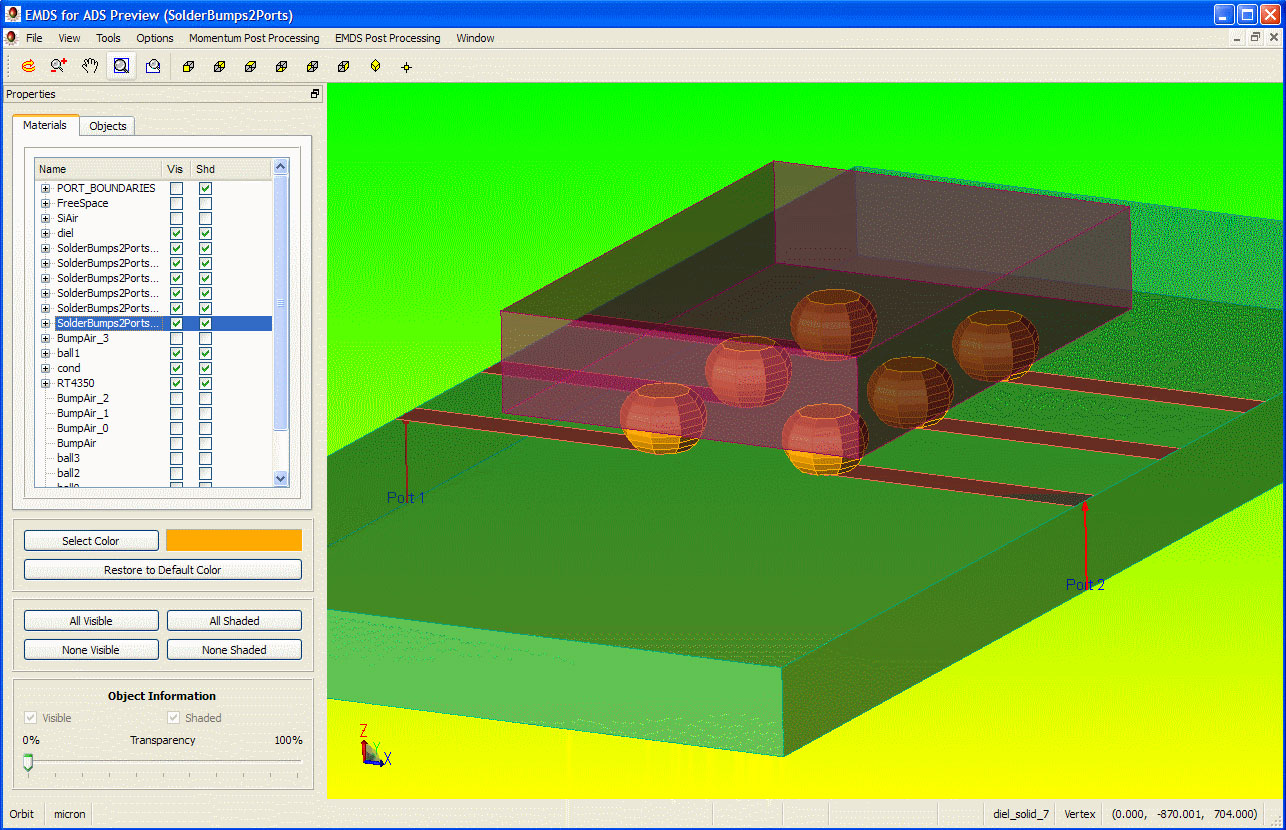
Task: Expand the cond material node
Action: (45, 368)
